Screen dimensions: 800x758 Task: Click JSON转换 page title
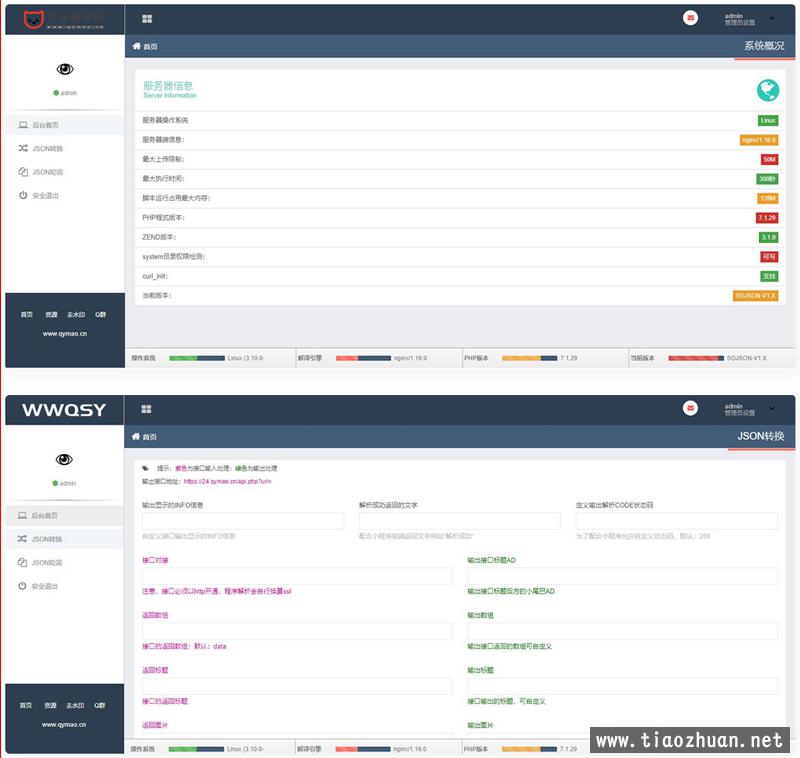761,436
